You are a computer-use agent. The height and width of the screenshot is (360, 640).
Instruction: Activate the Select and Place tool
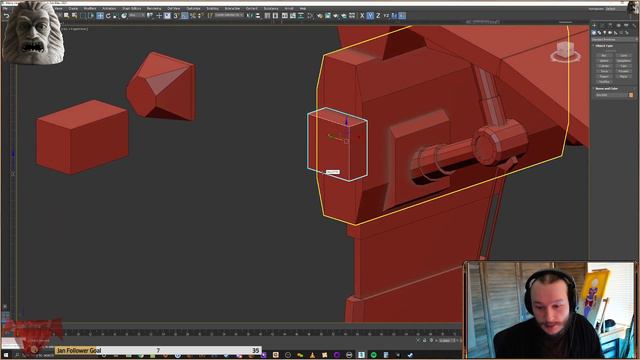click(x=124, y=16)
